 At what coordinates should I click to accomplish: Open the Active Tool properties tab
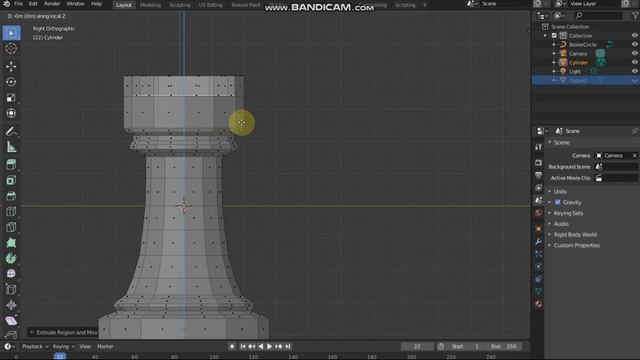click(539, 147)
